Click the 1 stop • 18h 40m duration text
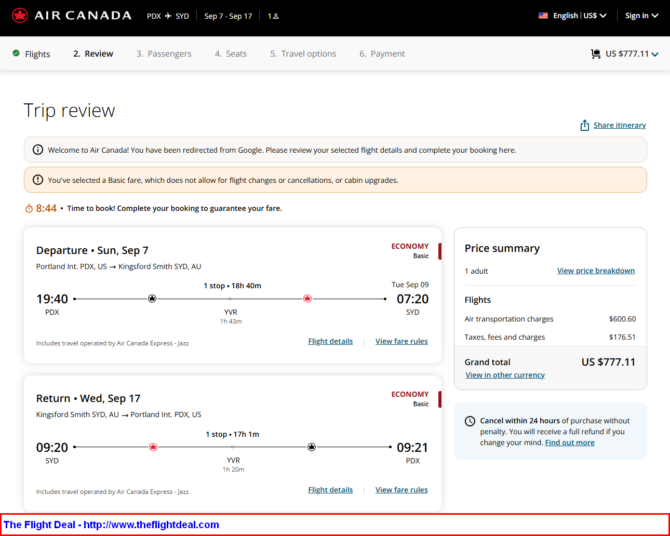This screenshot has height=536, width=670. click(232, 286)
